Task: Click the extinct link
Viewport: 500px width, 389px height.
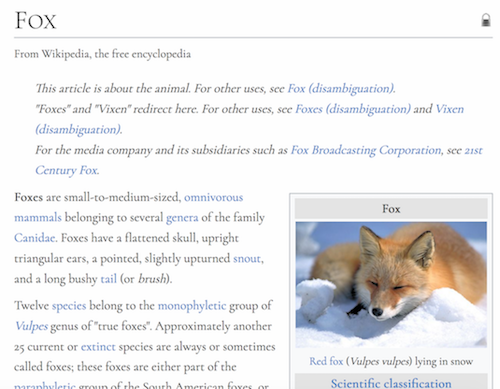Action: (98, 347)
